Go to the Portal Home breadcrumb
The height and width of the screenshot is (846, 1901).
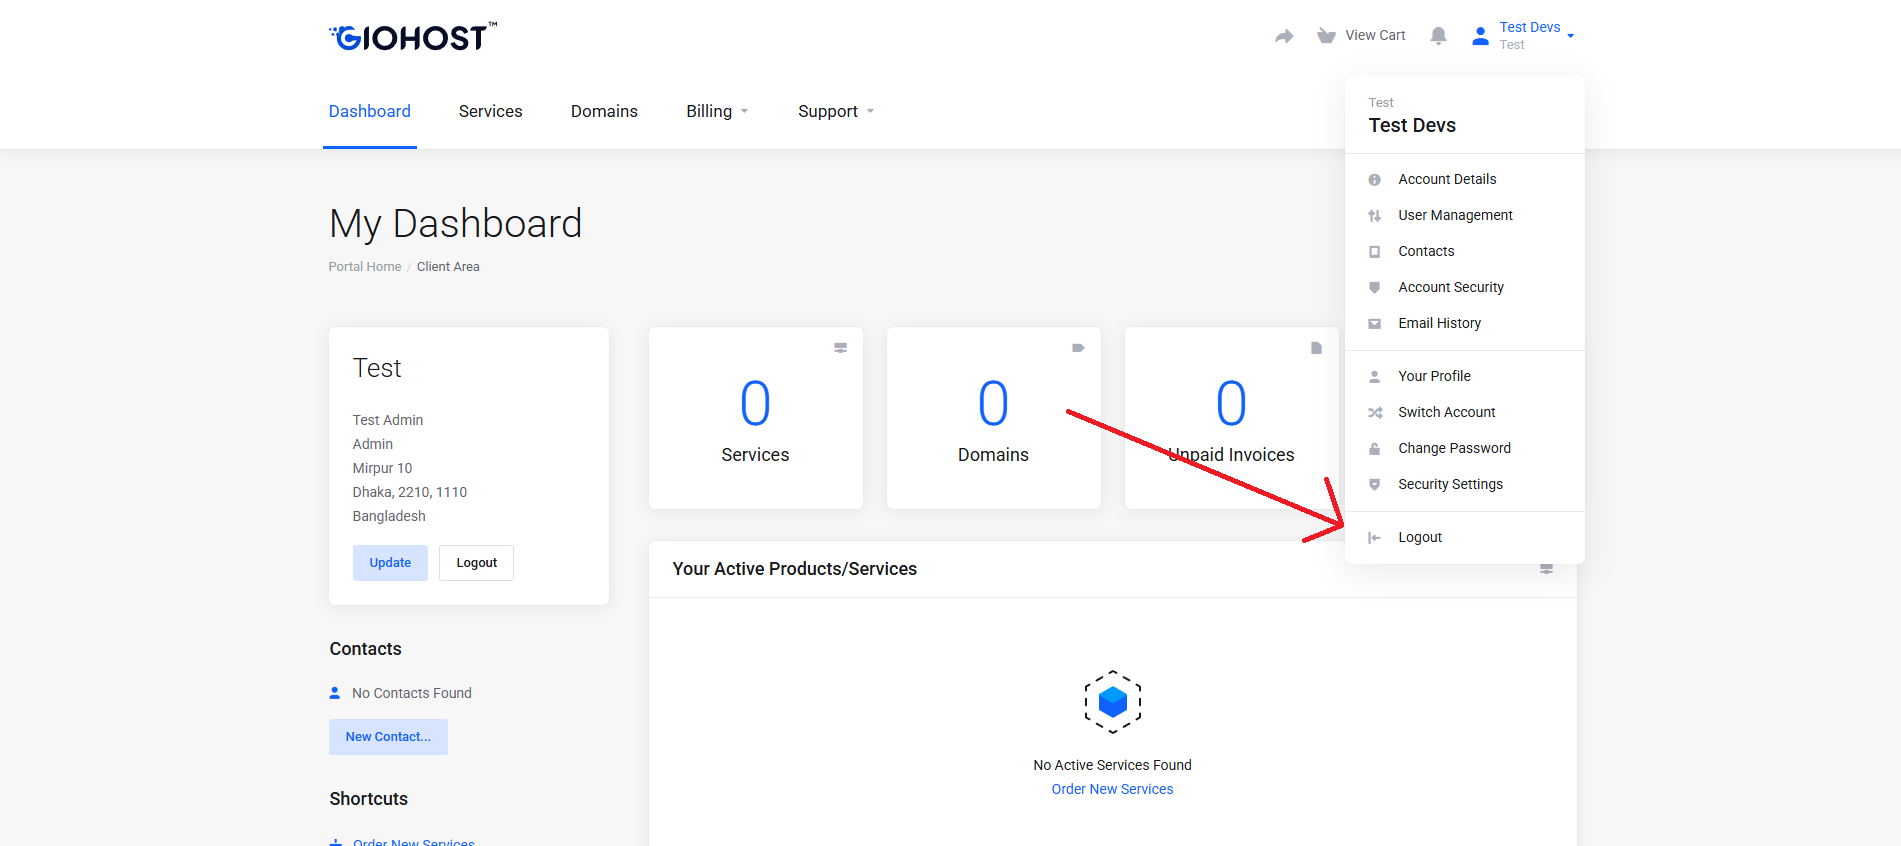pos(365,267)
